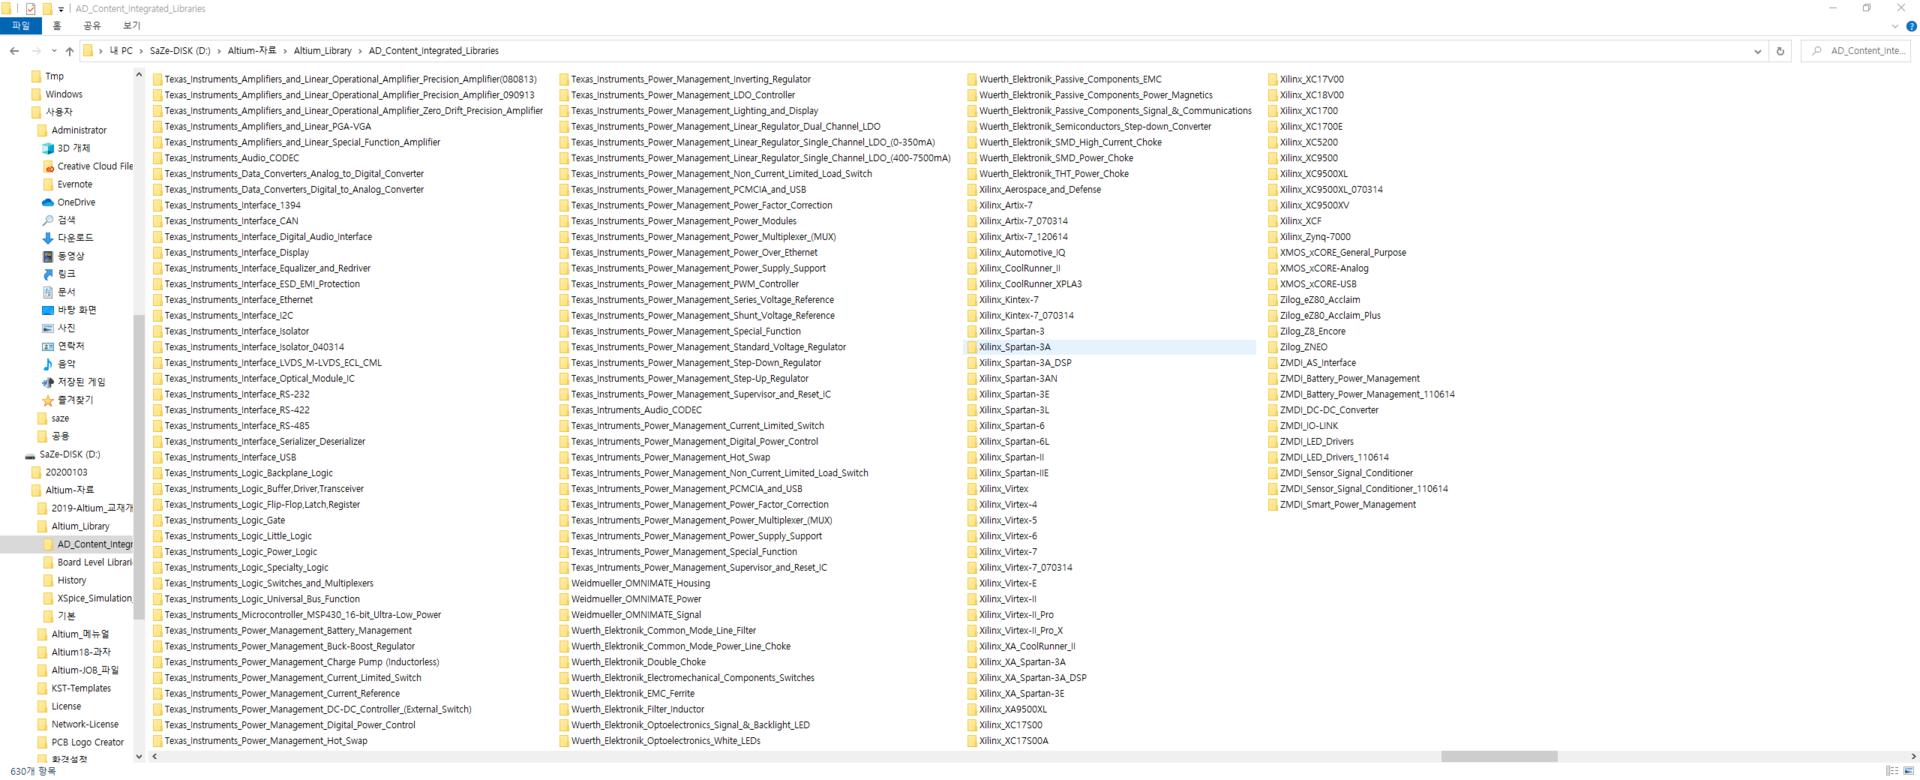Open the help question mark icon
The height and width of the screenshot is (780, 1920).
click(1911, 26)
